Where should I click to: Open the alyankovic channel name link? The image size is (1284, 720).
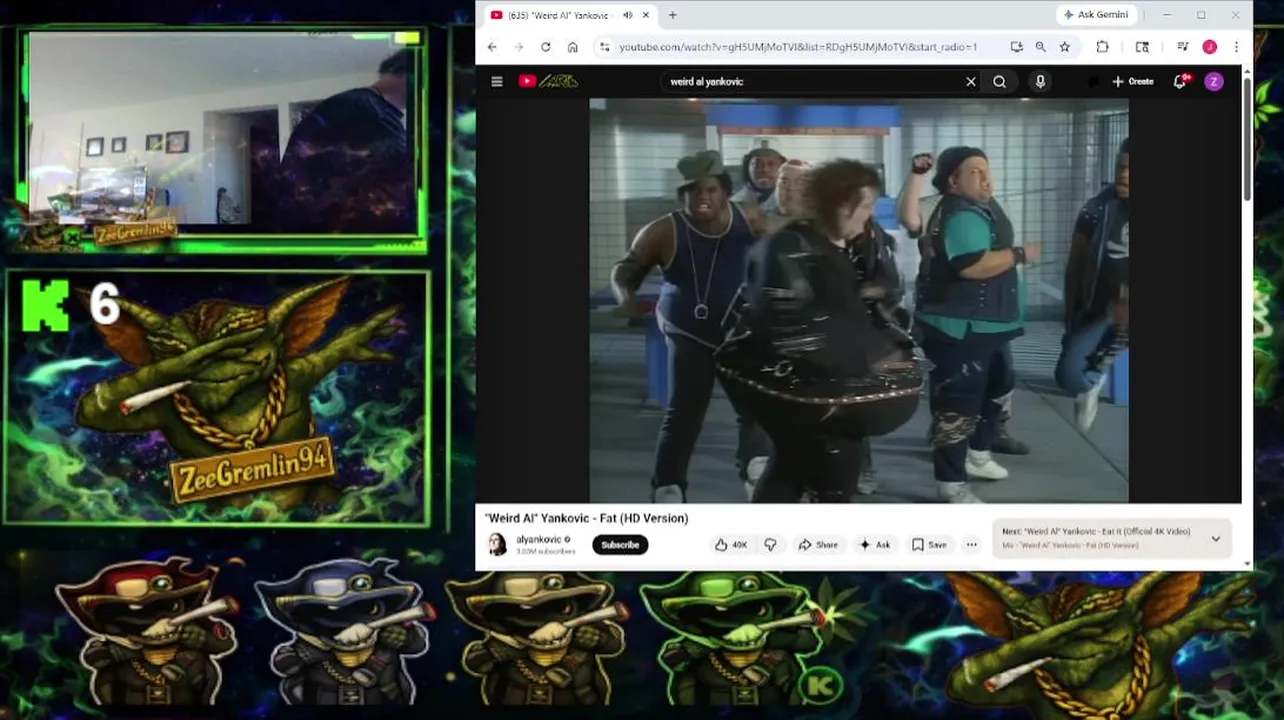coord(539,540)
